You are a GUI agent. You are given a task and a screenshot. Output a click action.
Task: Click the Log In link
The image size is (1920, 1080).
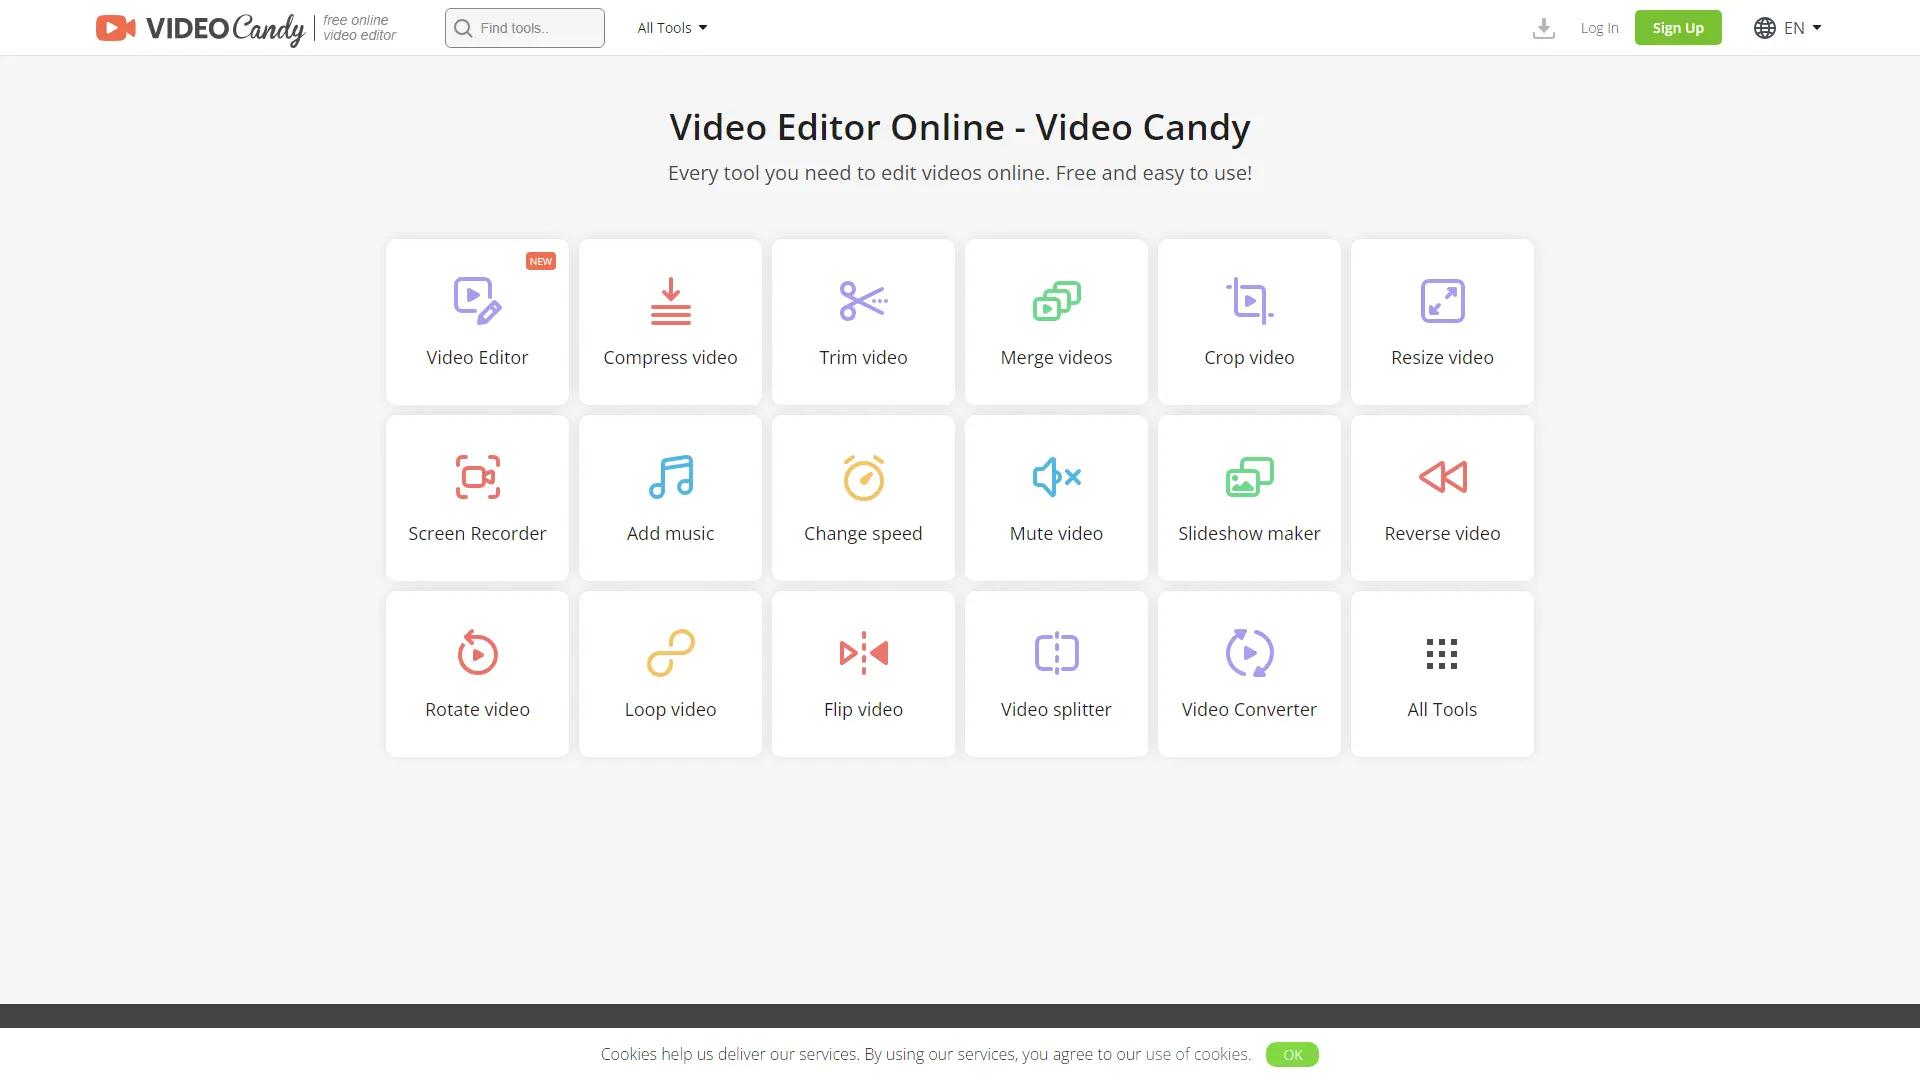point(1598,27)
